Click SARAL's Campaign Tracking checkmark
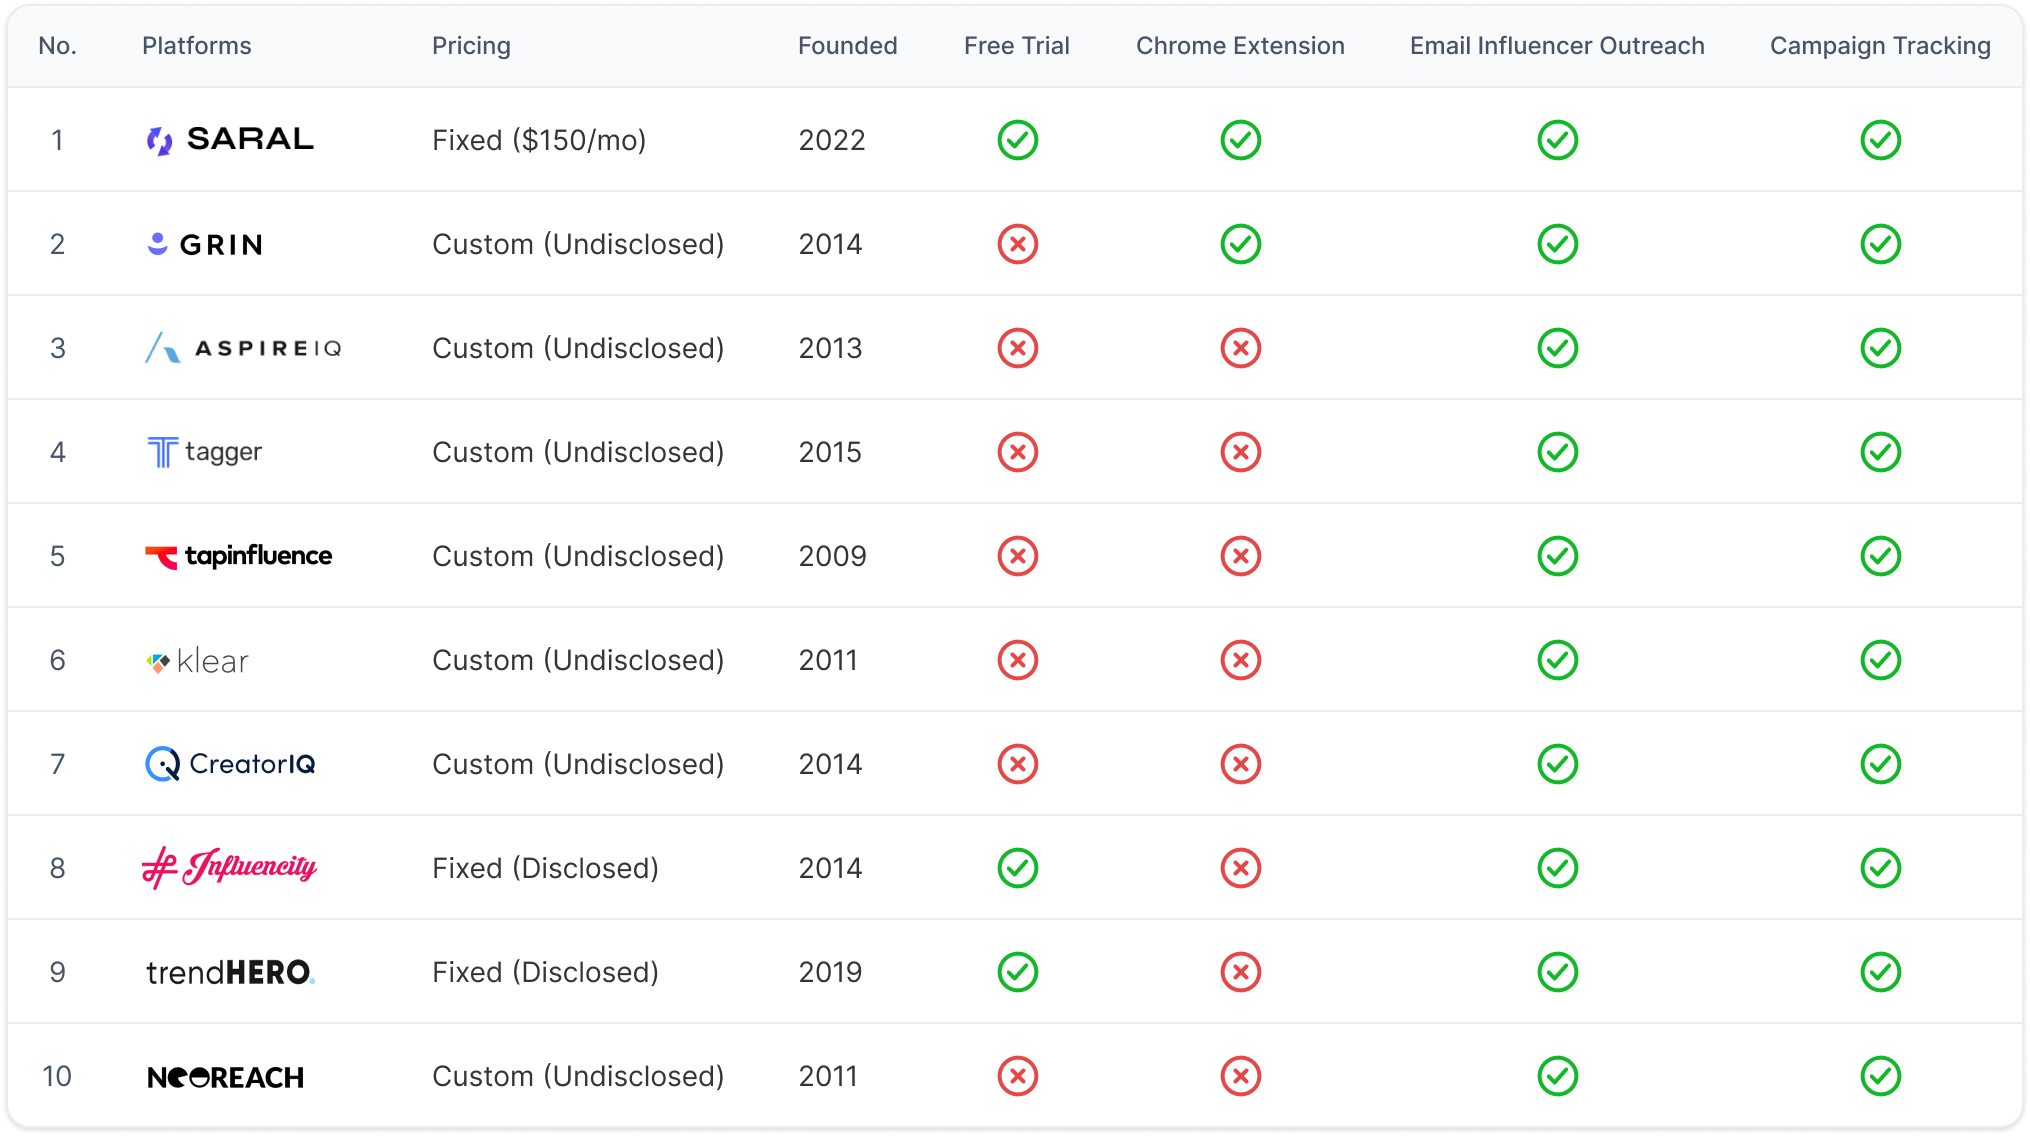Screen dimensions: 2030x1136 coord(1881,140)
